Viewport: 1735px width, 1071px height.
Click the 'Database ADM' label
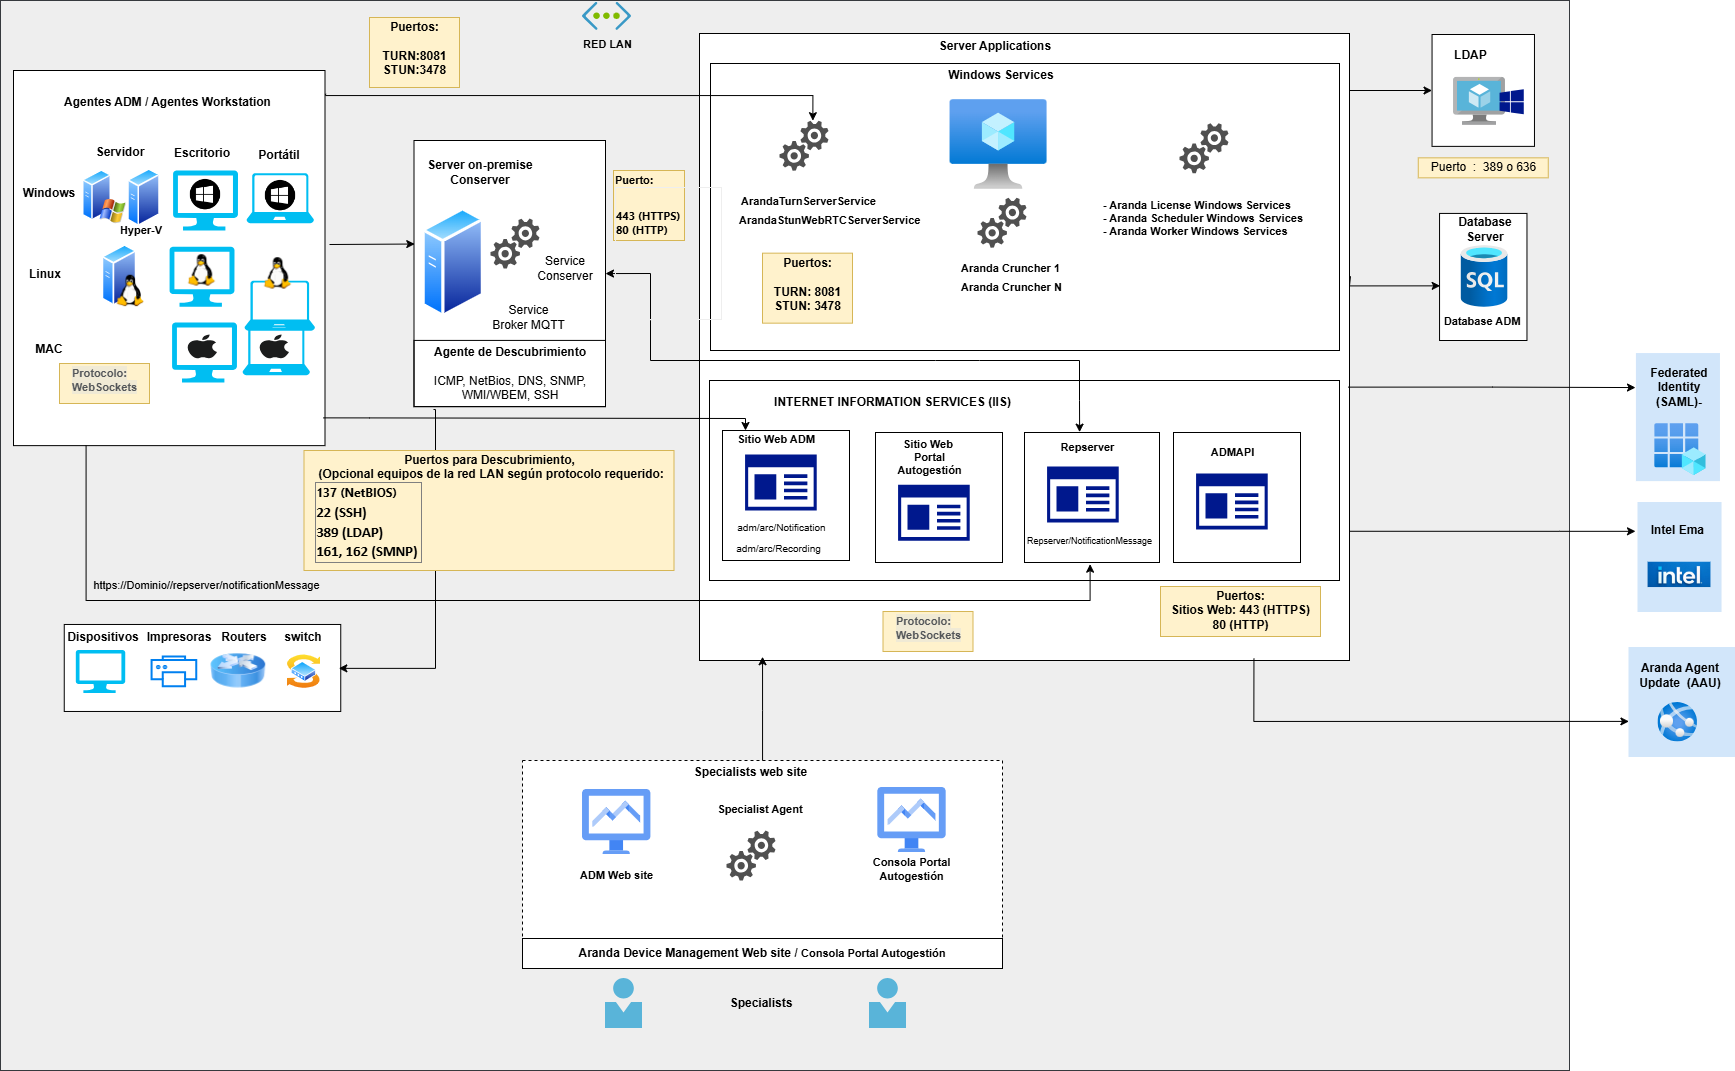point(1482,321)
